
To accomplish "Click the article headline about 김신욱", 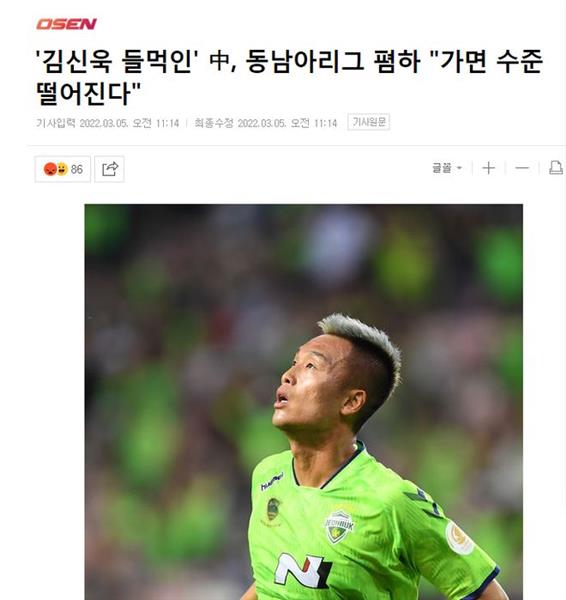I will tap(289, 77).
